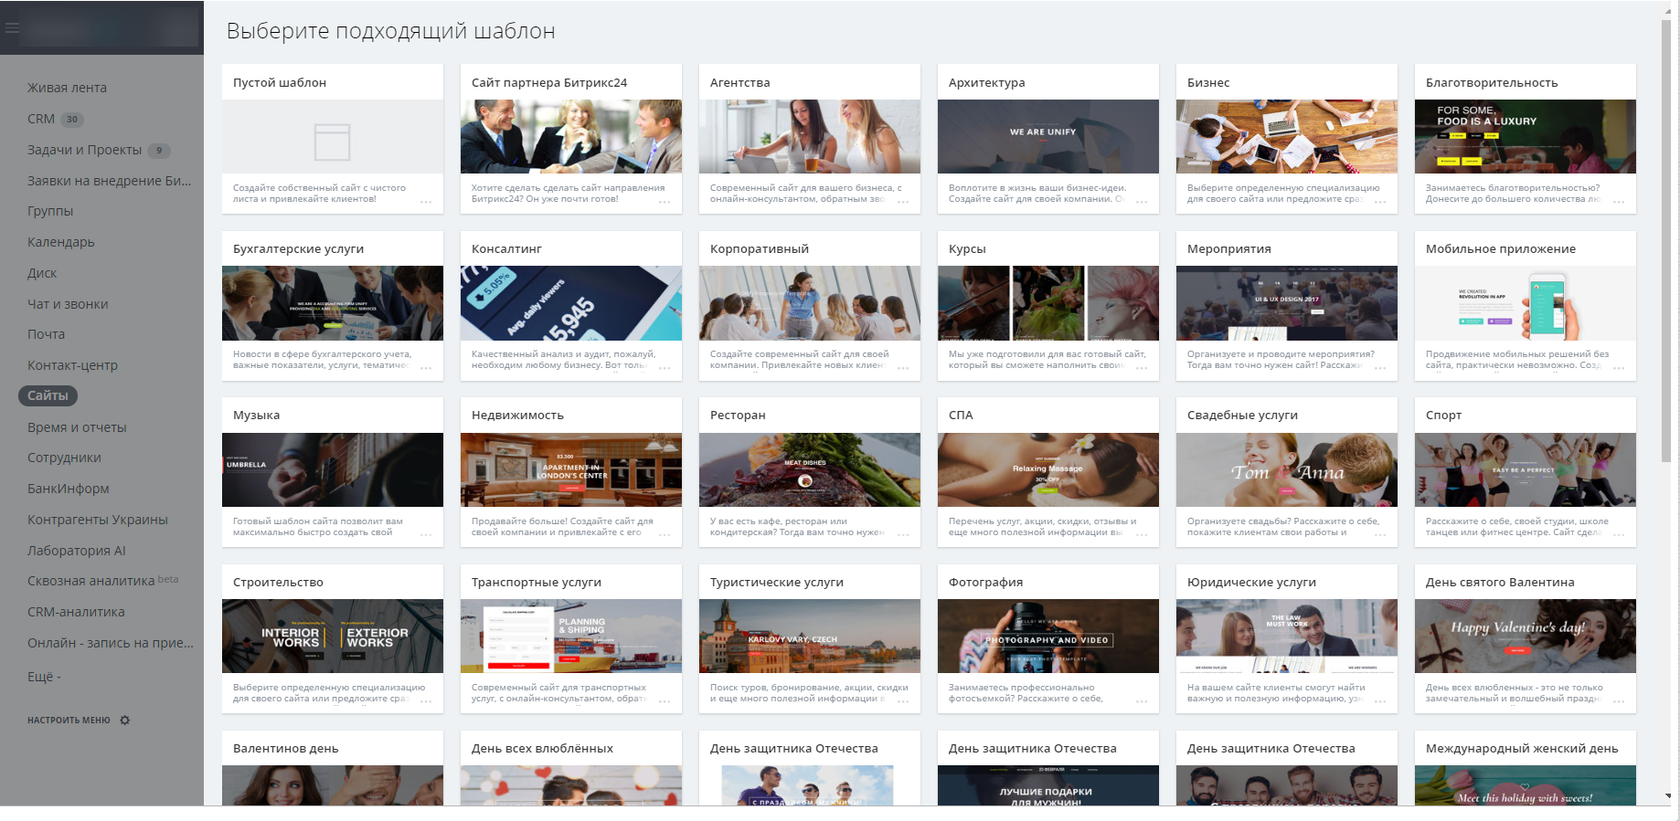Select the СПА template thumbnail
The height and width of the screenshot is (821, 1680).
coord(1048,469)
